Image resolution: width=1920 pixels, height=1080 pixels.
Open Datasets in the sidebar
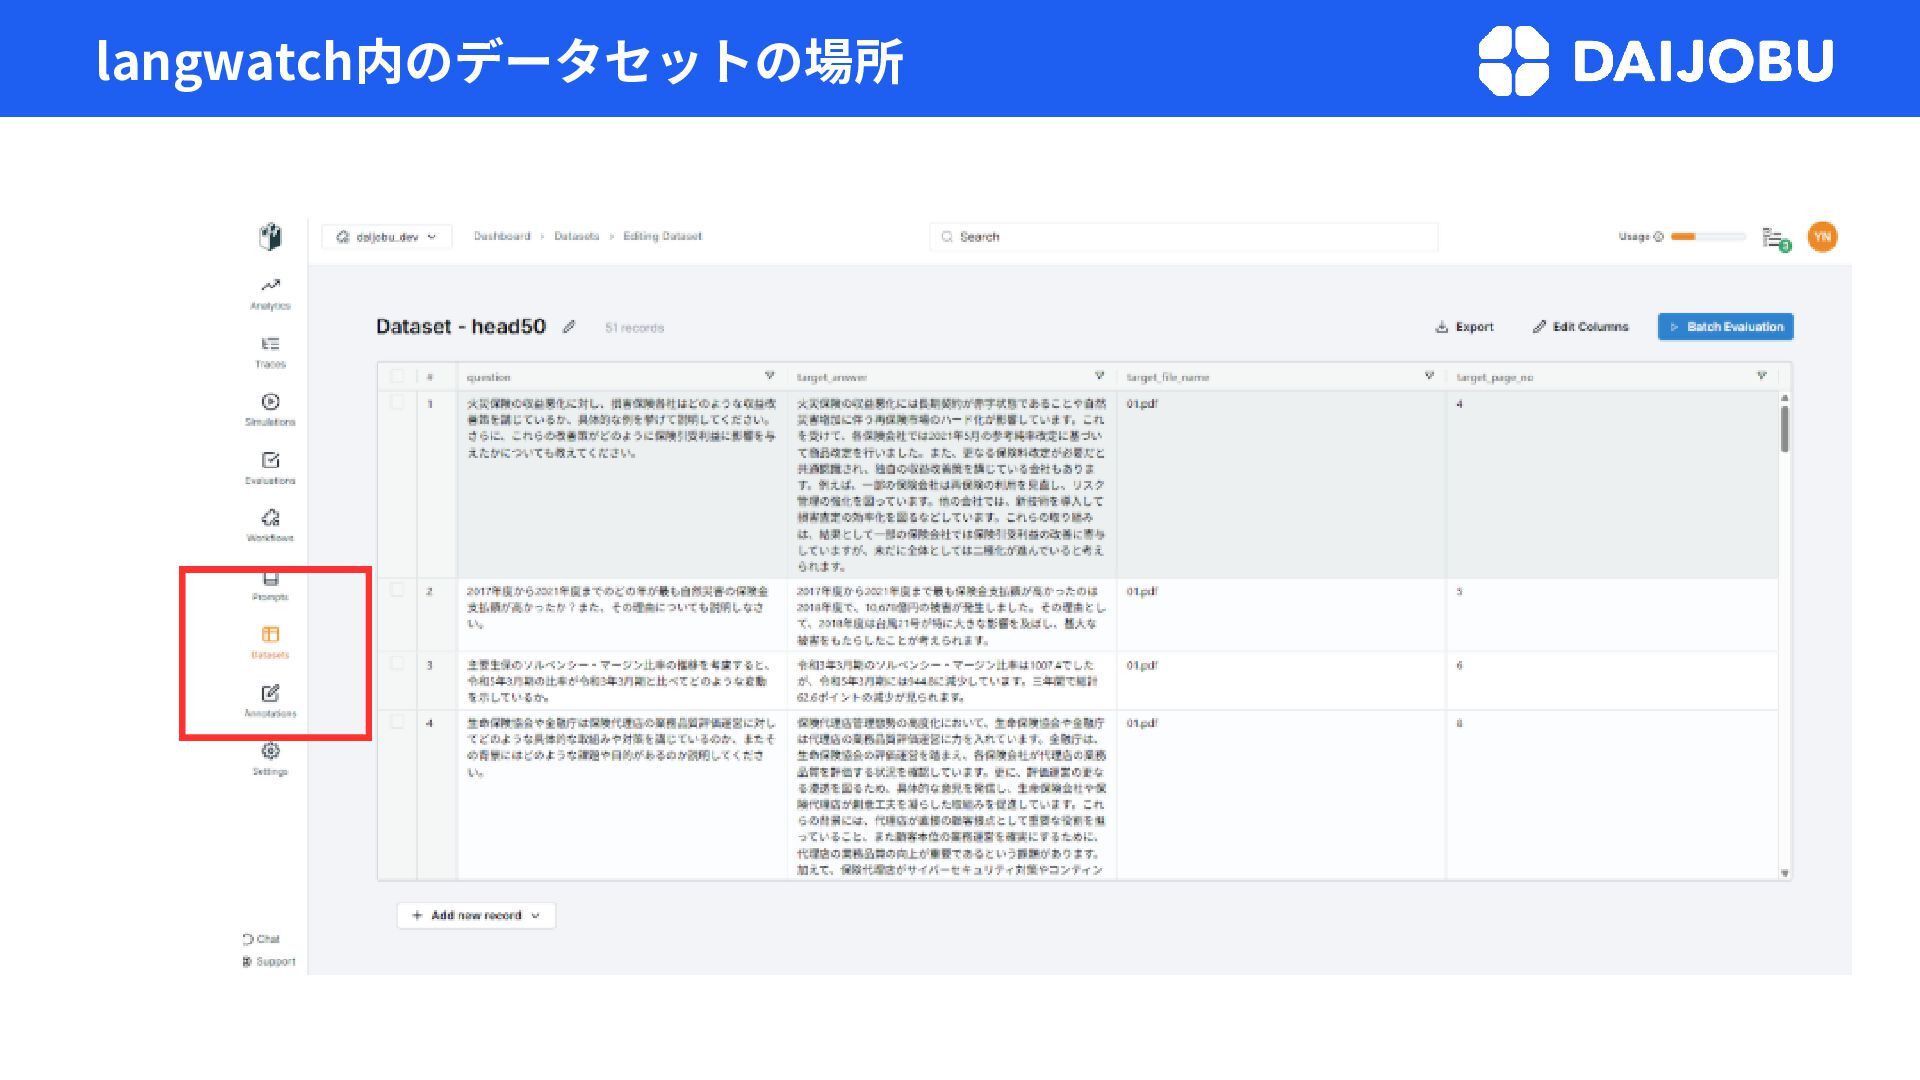coord(270,643)
